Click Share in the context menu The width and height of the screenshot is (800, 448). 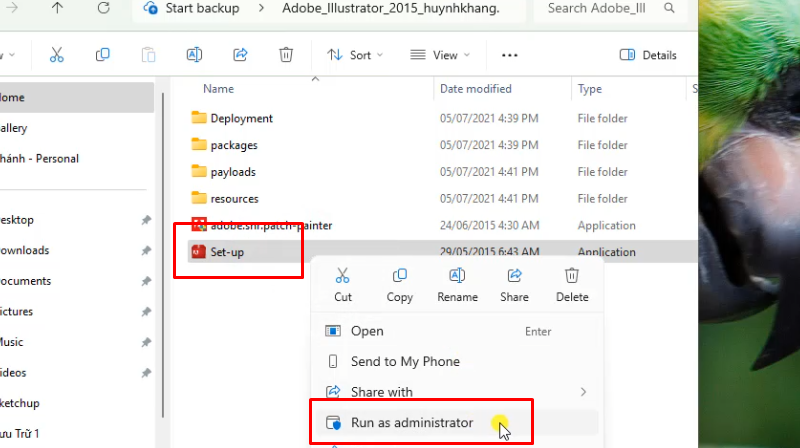pyautogui.click(x=514, y=285)
